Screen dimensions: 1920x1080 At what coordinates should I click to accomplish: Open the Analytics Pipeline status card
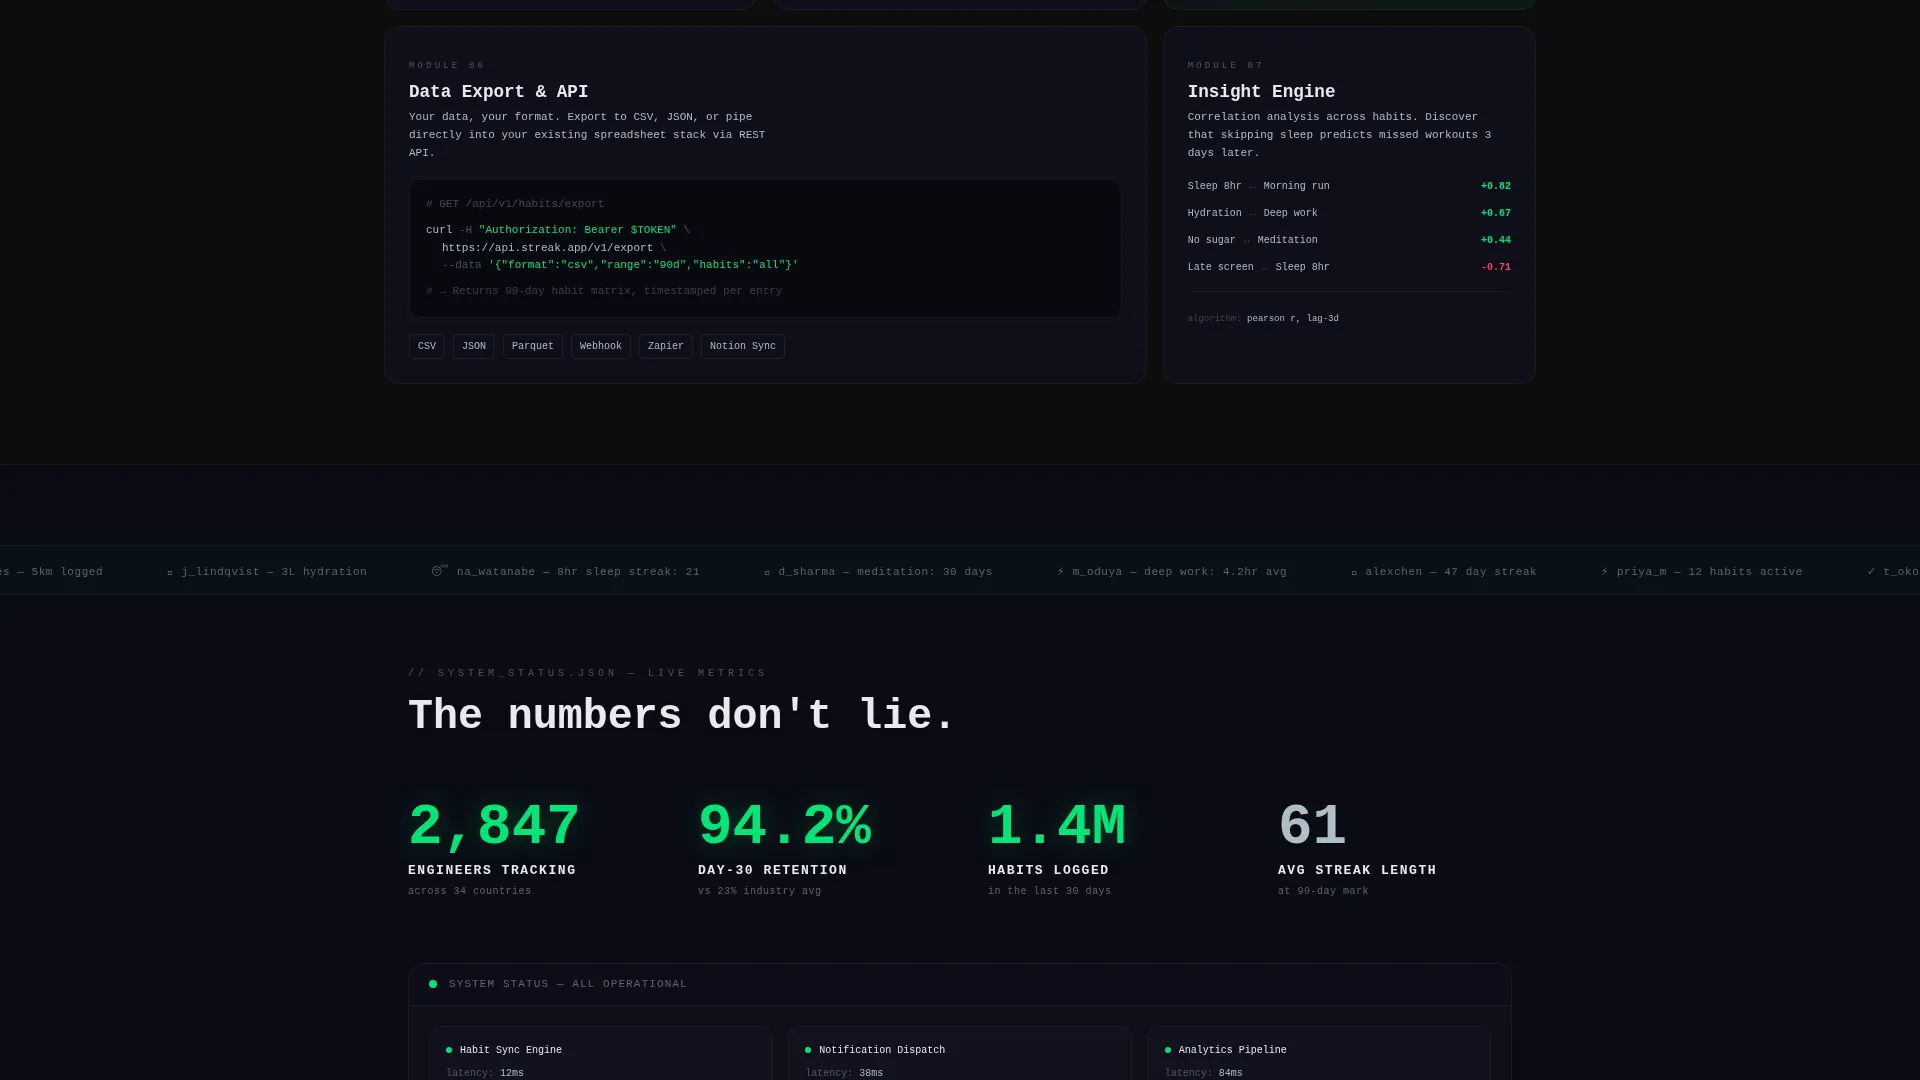click(x=1319, y=1053)
